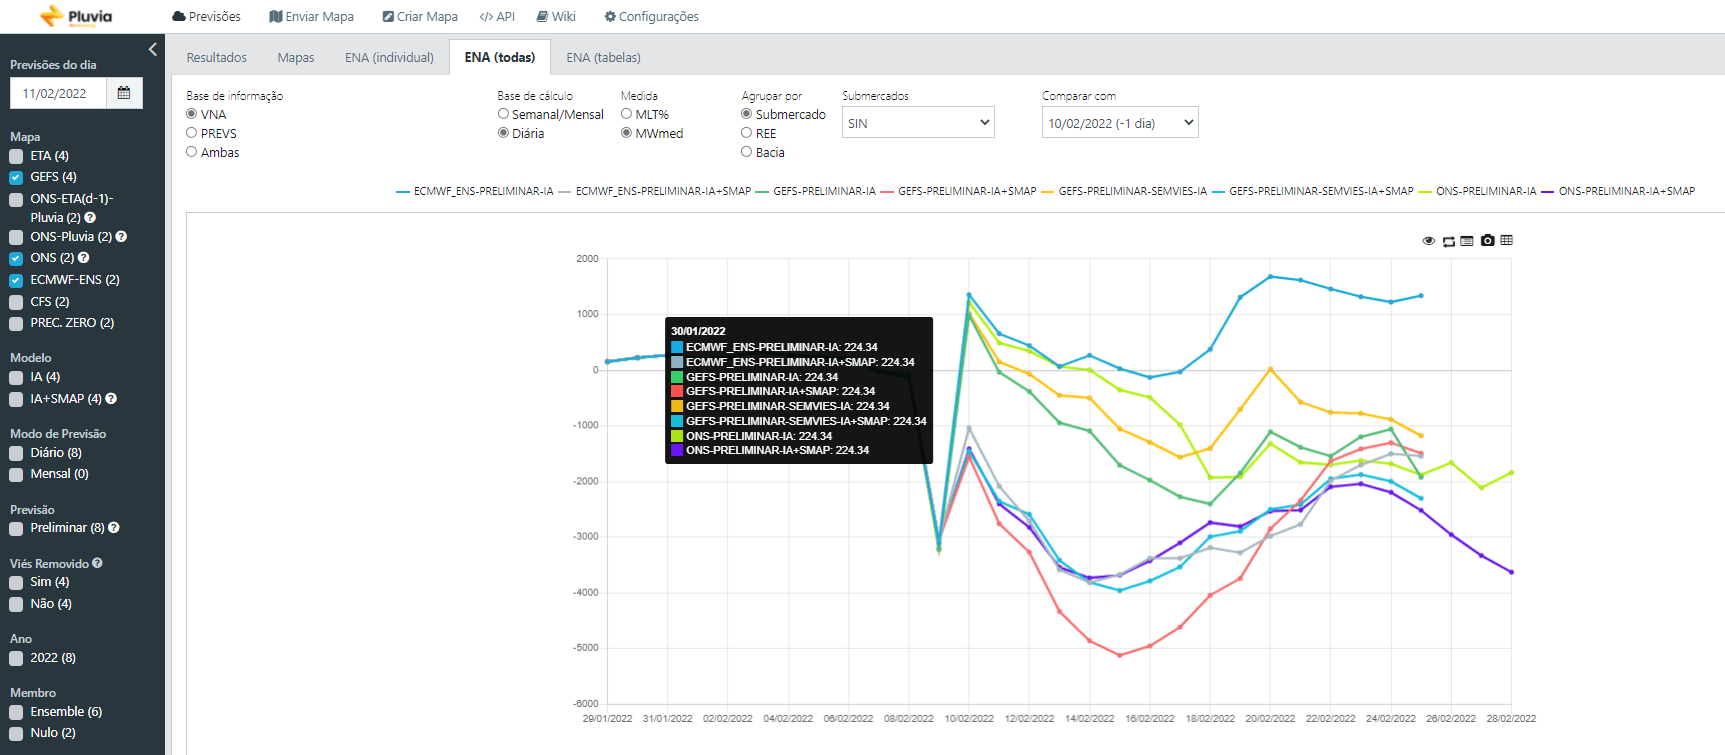
Task: Click the eye icon above the chart
Action: pyautogui.click(x=1428, y=241)
